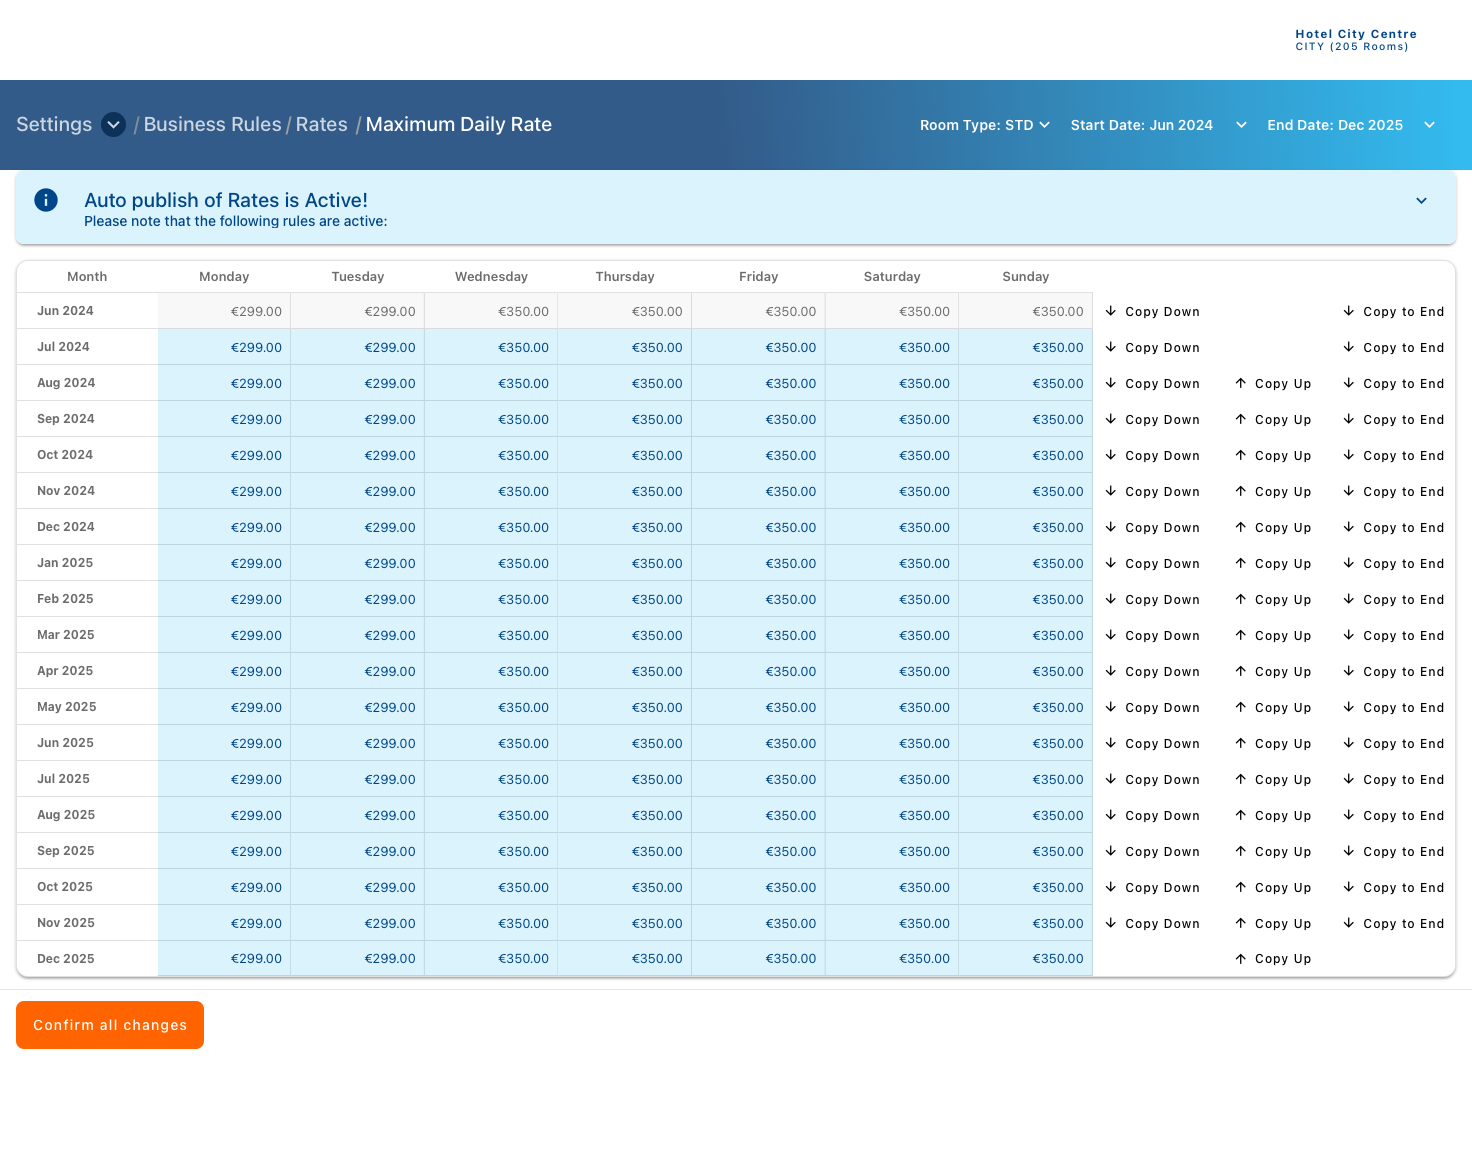The width and height of the screenshot is (1472, 1152).
Task: Click Copy Up for Dec 2025
Action: point(1273,959)
